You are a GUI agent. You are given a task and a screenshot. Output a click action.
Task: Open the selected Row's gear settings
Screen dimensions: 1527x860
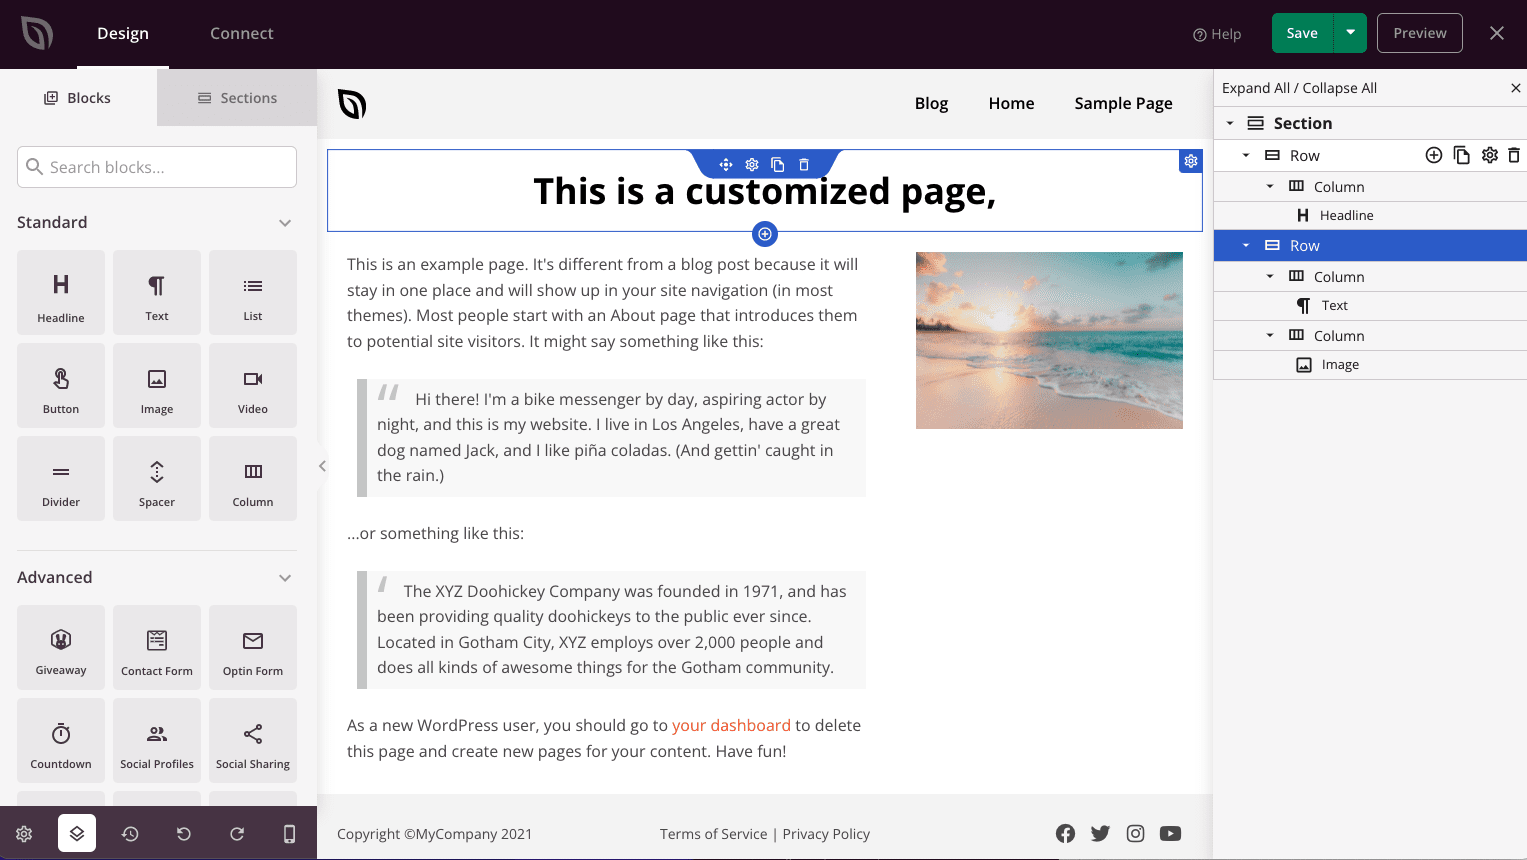pos(1490,155)
